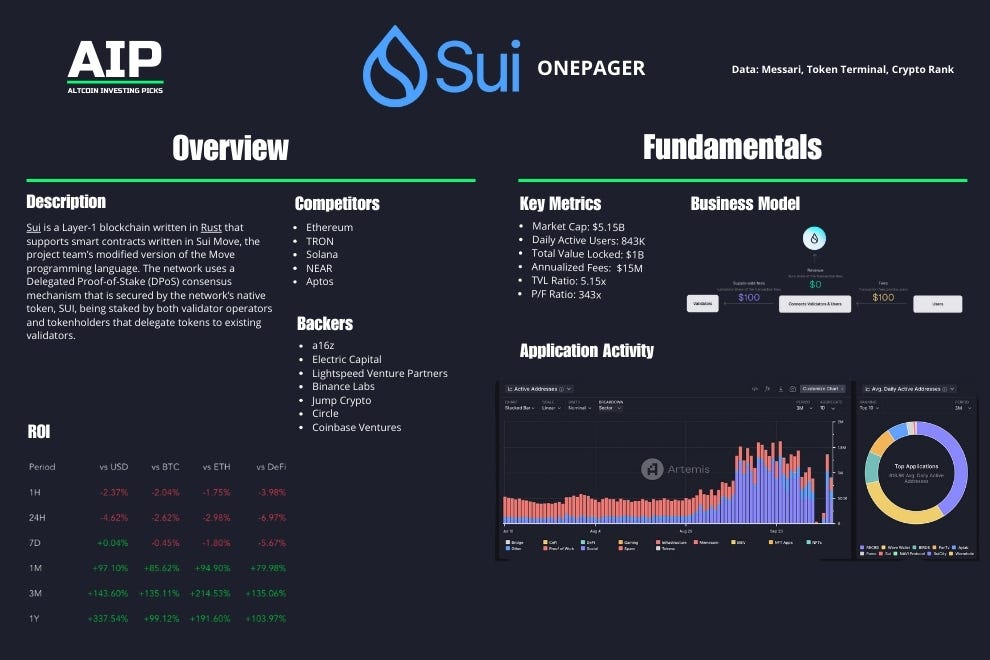
Task: Click the Sui droplet logo in the header
Action: pyautogui.click(x=395, y=66)
